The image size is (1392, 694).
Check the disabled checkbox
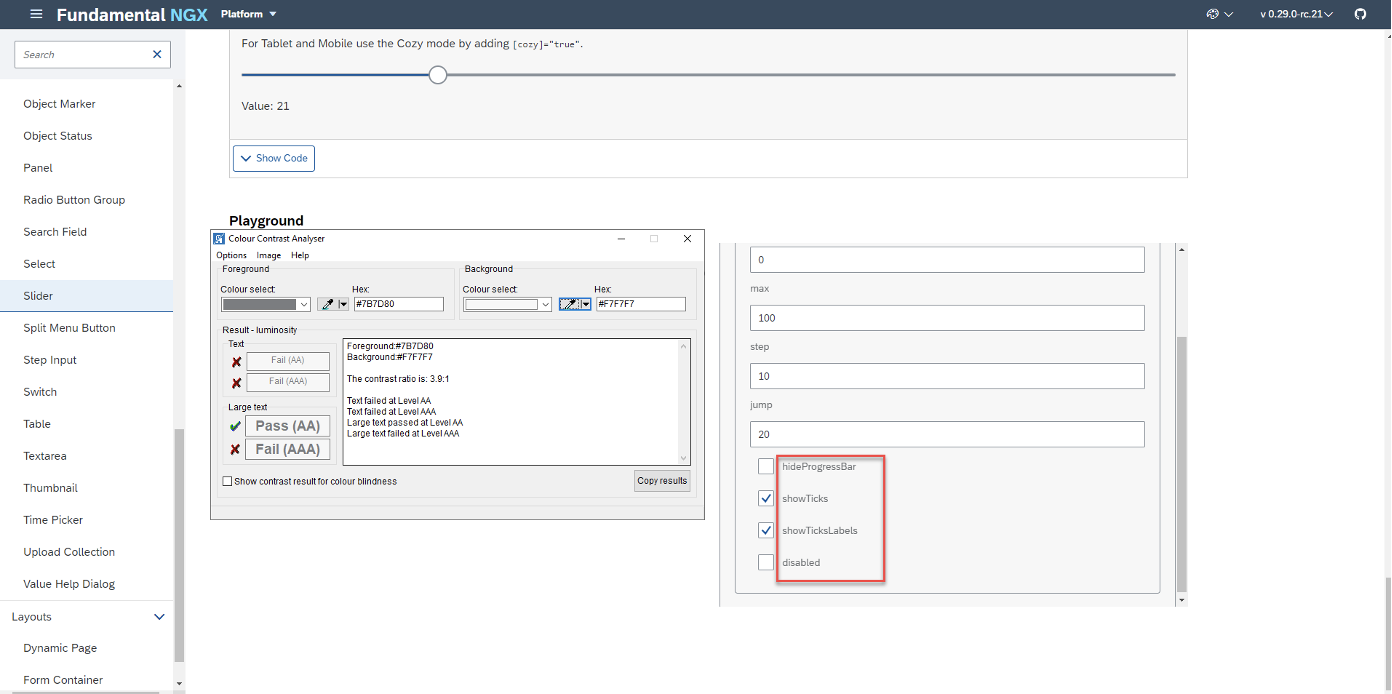[x=766, y=562]
